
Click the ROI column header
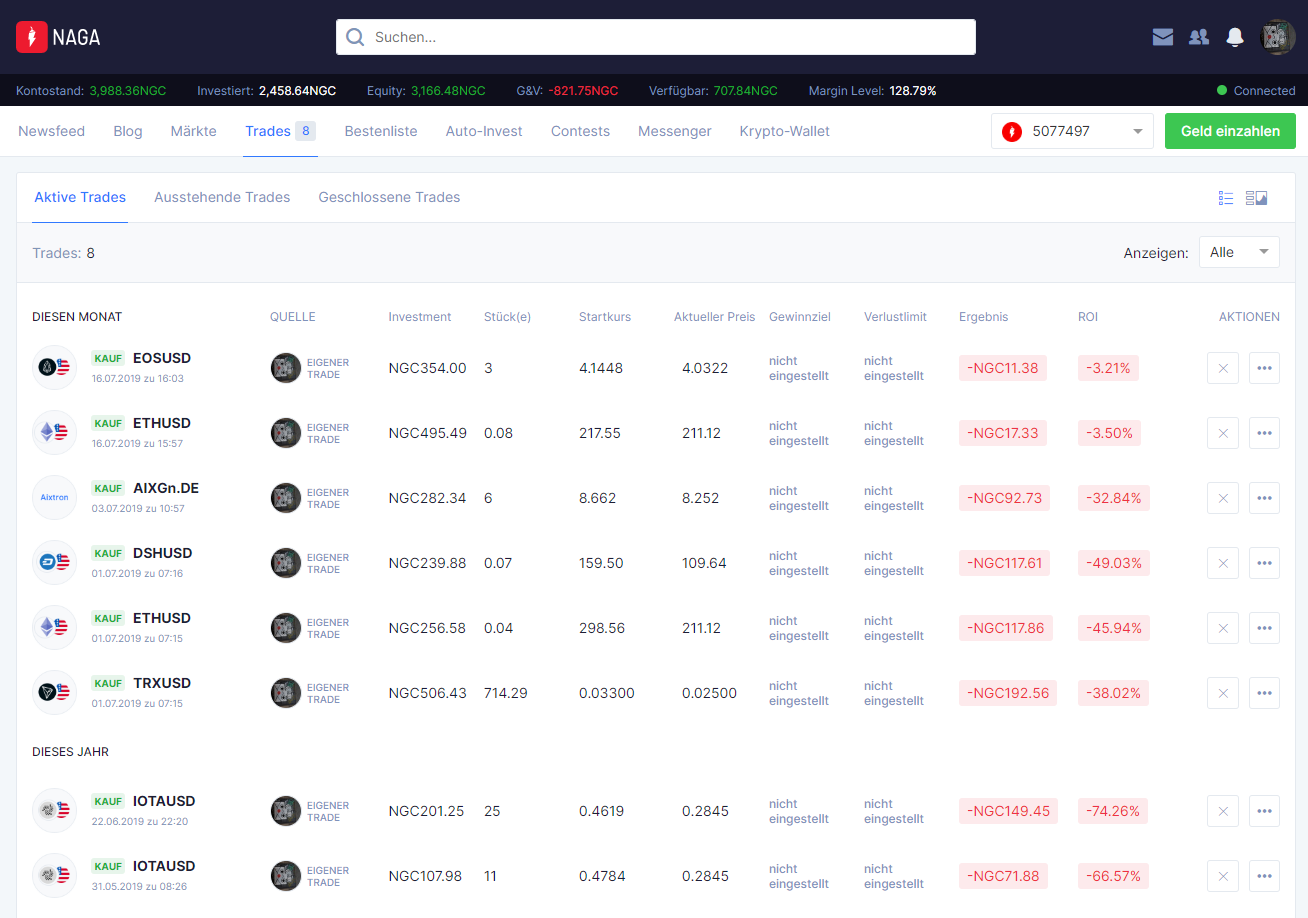pos(1088,317)
